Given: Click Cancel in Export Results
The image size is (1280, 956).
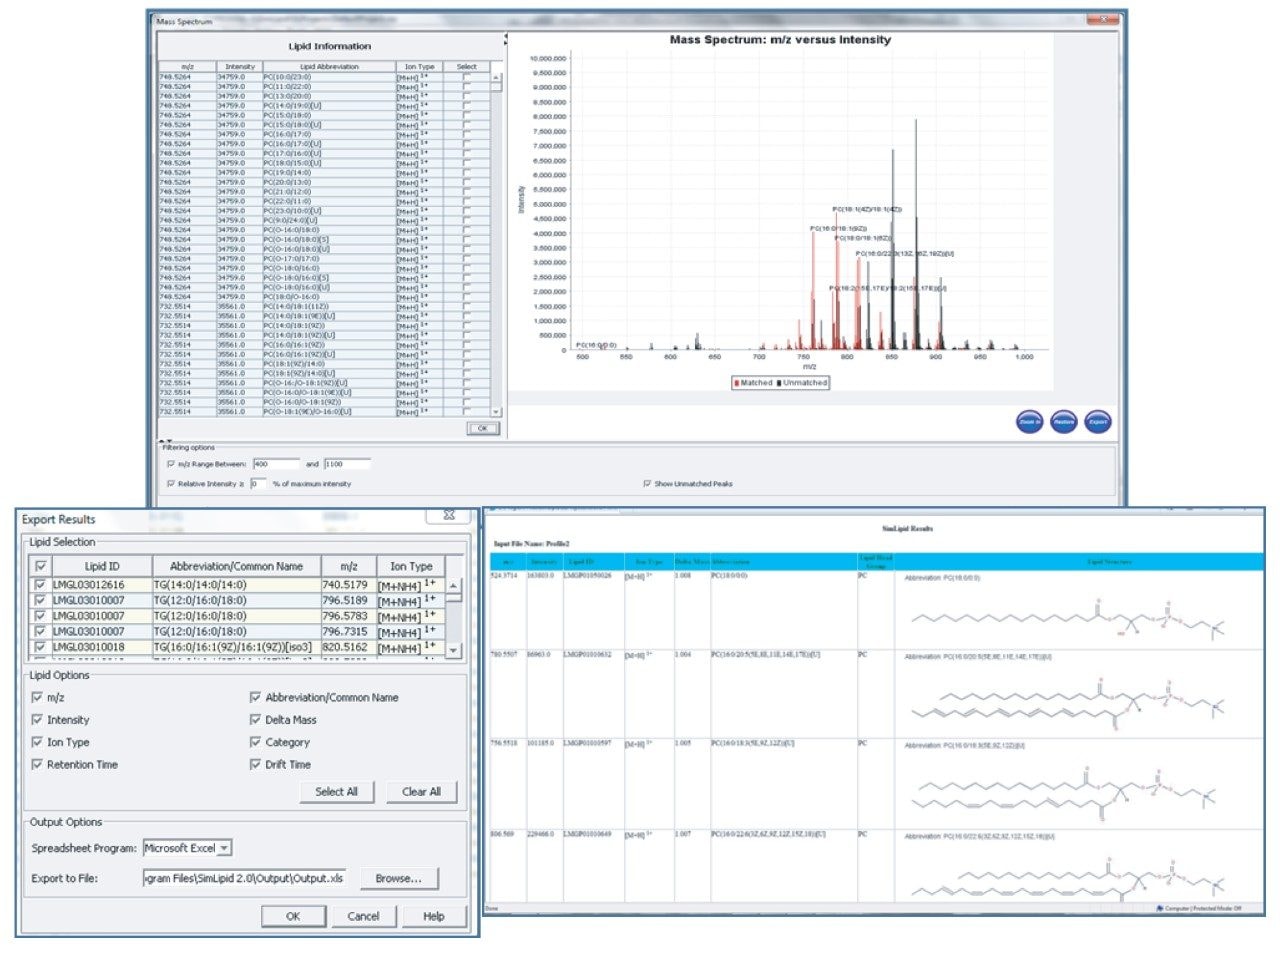Looking at the screenshot, I should 363,916.
